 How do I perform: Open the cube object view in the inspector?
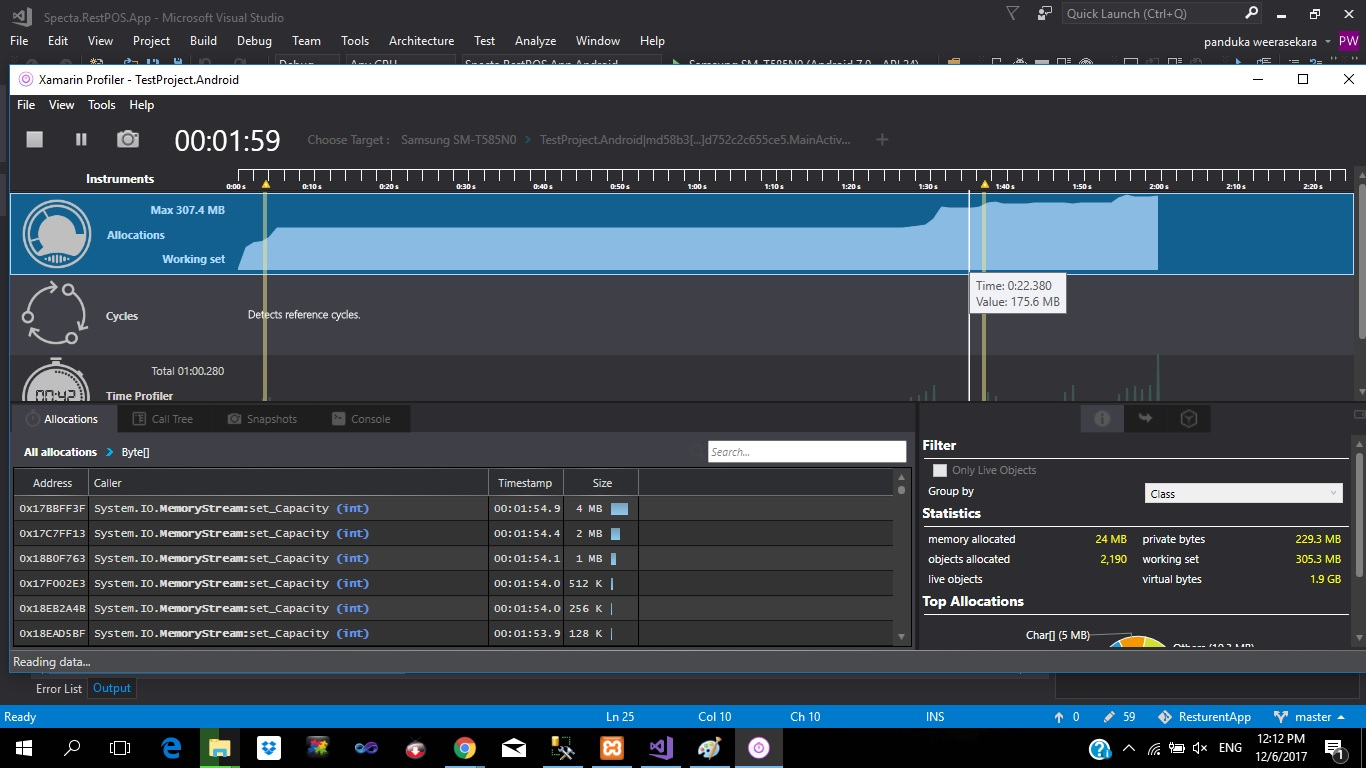(1189, 419)
